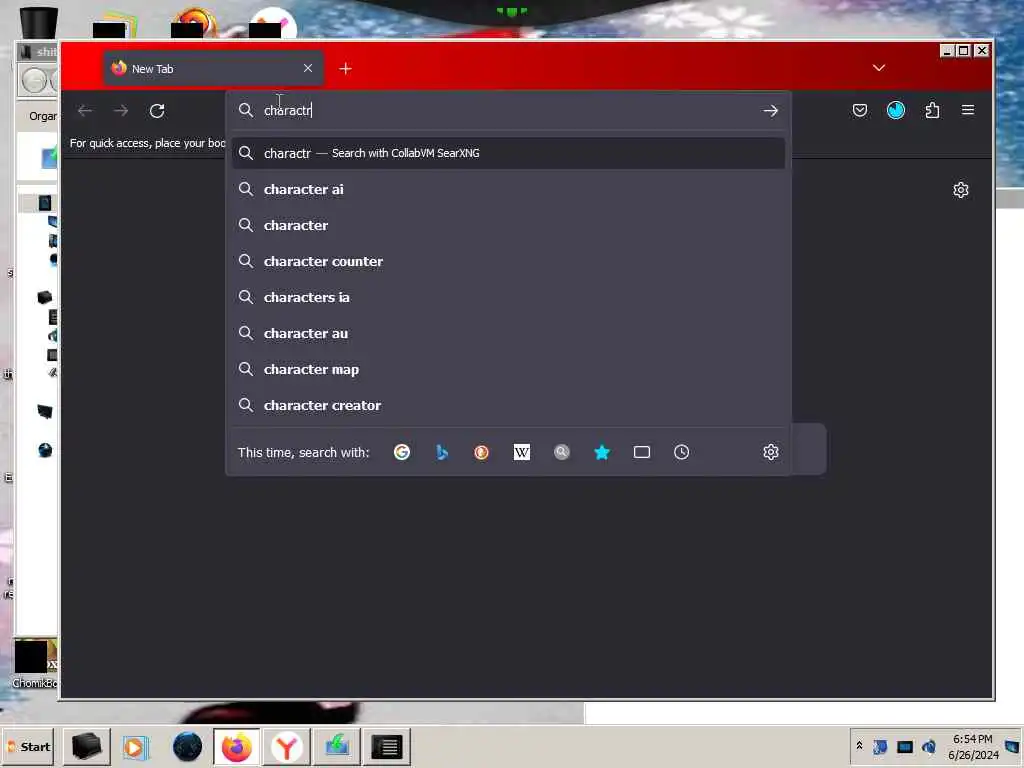The image size is (1024, 768).
Task: Search in history with clock icon
Action: [682, 452]
